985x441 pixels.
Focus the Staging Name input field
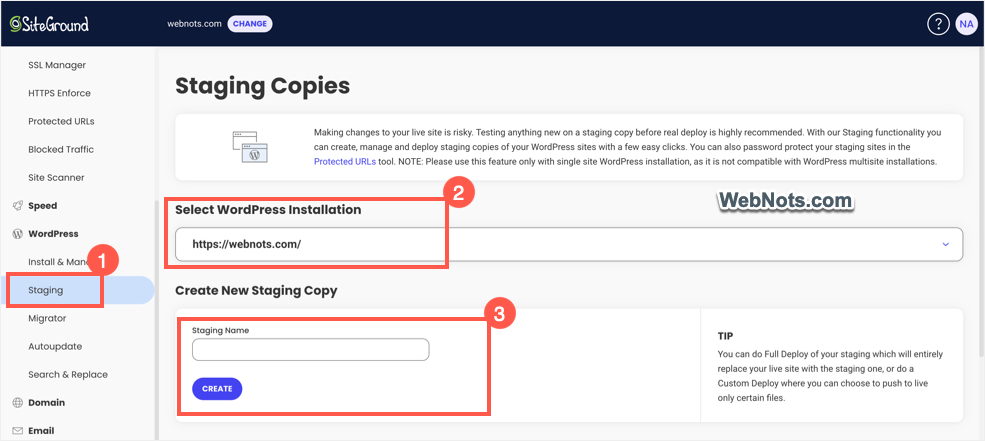(310, 350)
